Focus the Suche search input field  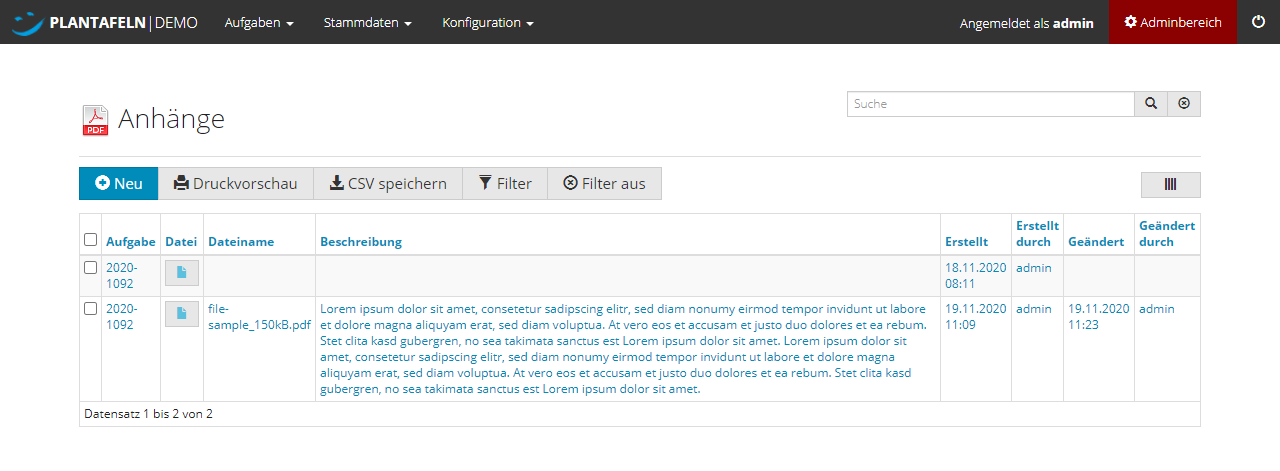990,104
